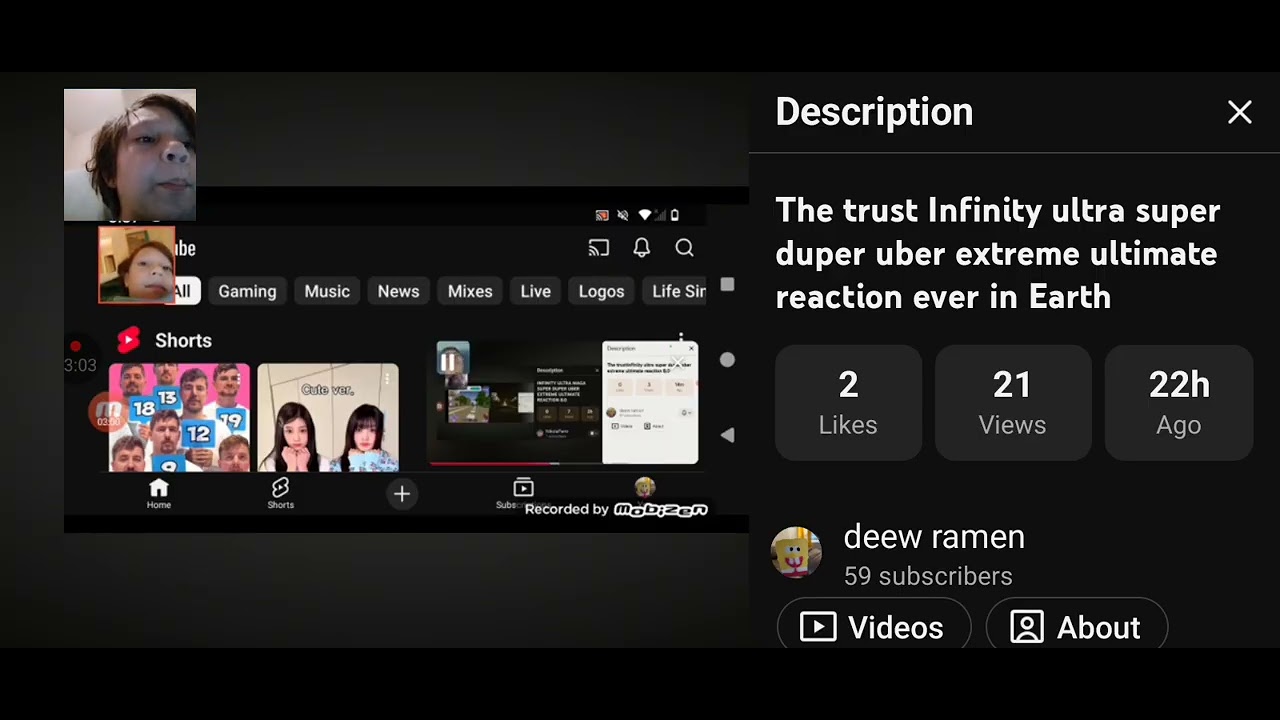The image size is (1280, 720).
Task: Tap the Cast icon in YouTube header
Action: click(x=599, y=248)
